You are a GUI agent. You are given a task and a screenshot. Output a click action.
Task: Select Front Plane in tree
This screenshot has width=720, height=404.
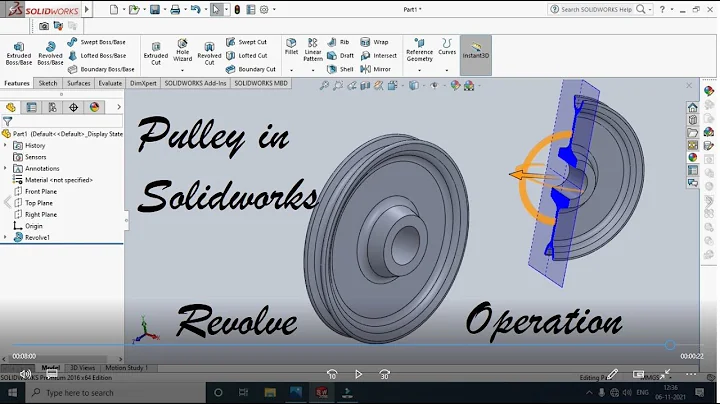(x=35, y=191)
